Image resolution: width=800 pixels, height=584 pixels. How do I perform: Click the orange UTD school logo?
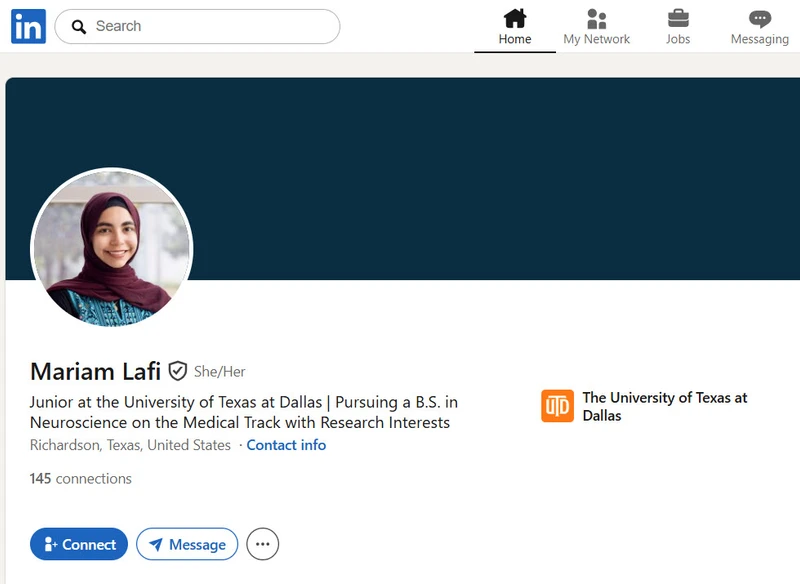coord(557,406)
